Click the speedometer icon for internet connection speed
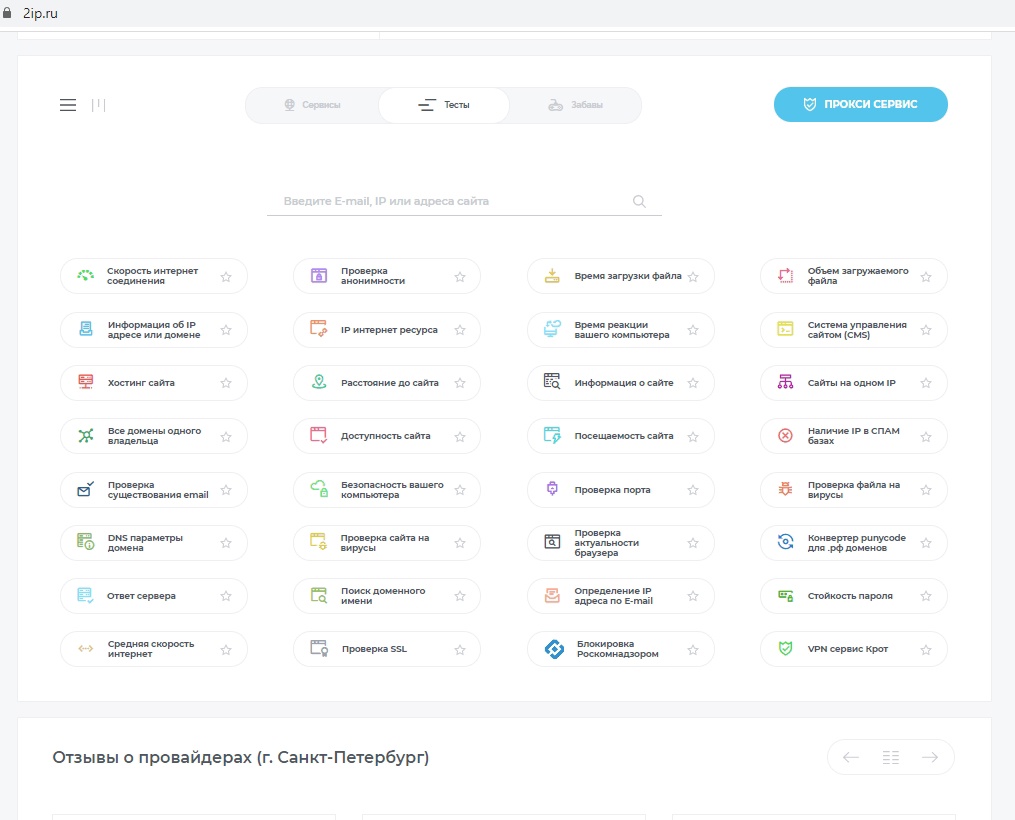 (86, 276)
